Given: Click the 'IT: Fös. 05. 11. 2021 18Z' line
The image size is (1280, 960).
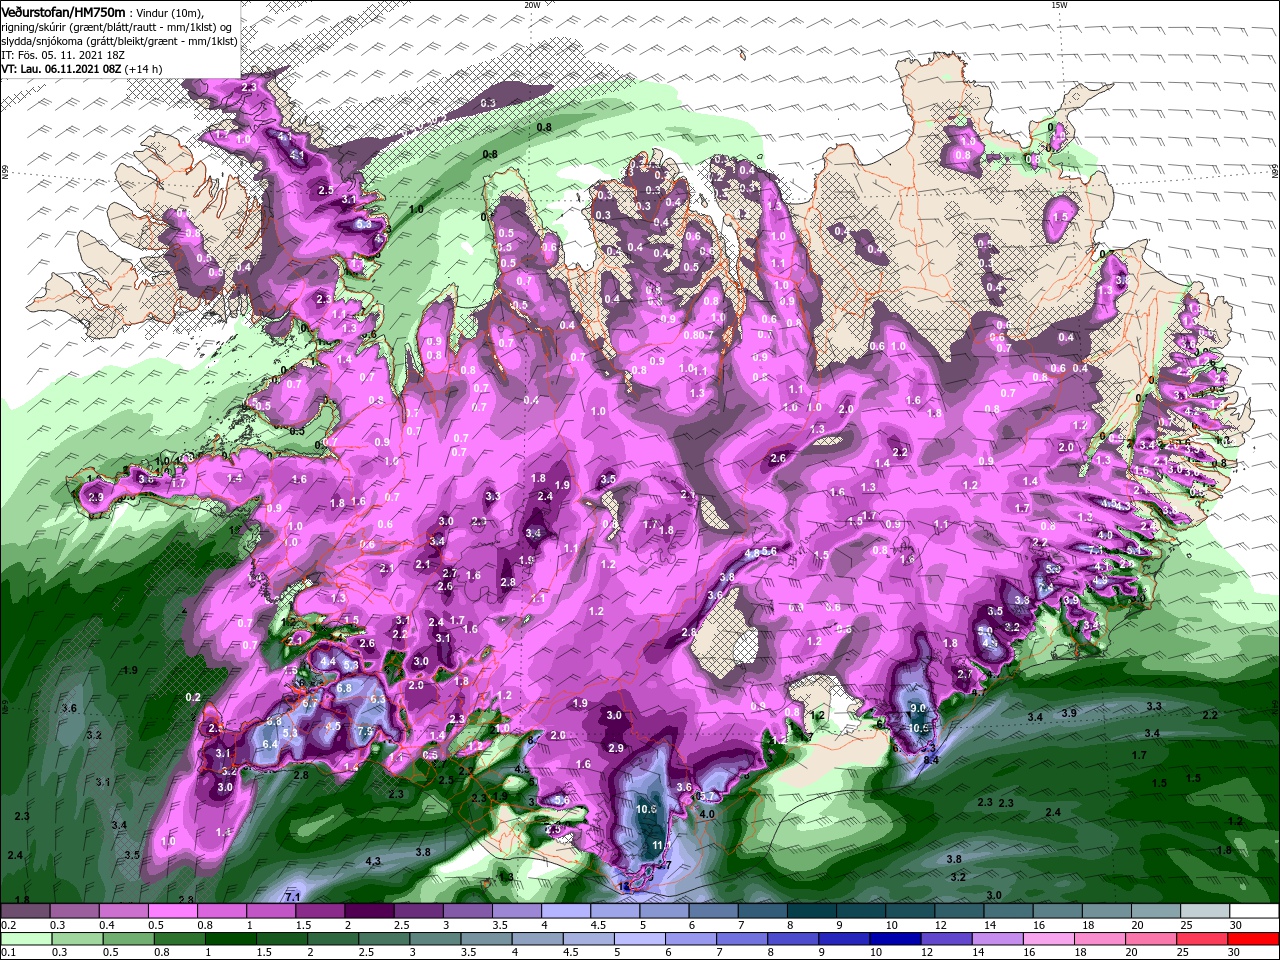Looking at the screenshot, I should [65, 55].
